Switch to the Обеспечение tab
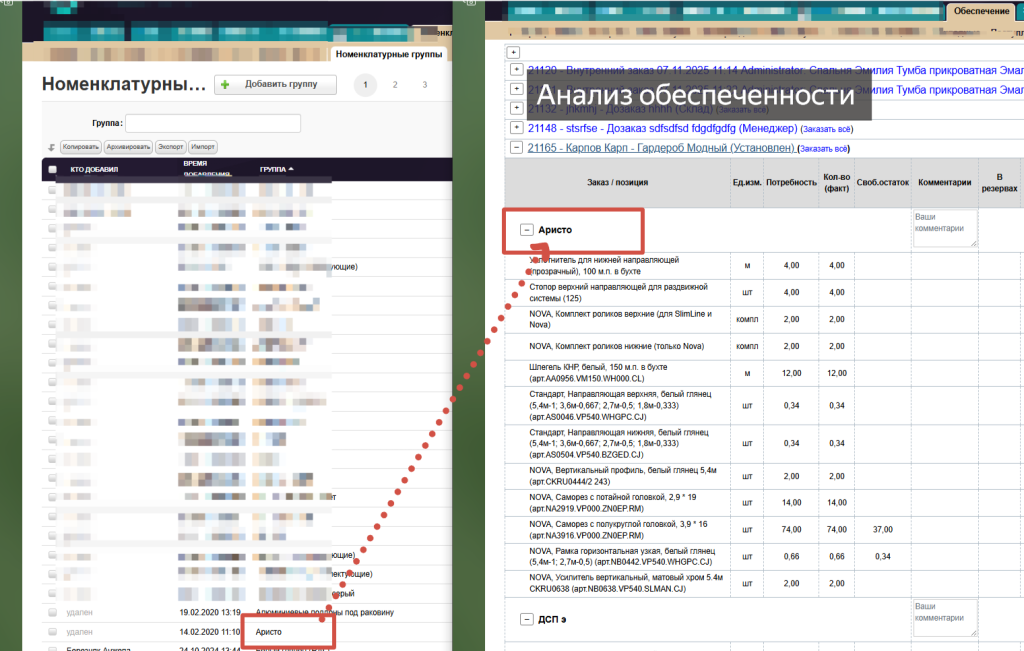 pyautogui.click(x=980, y=10)
